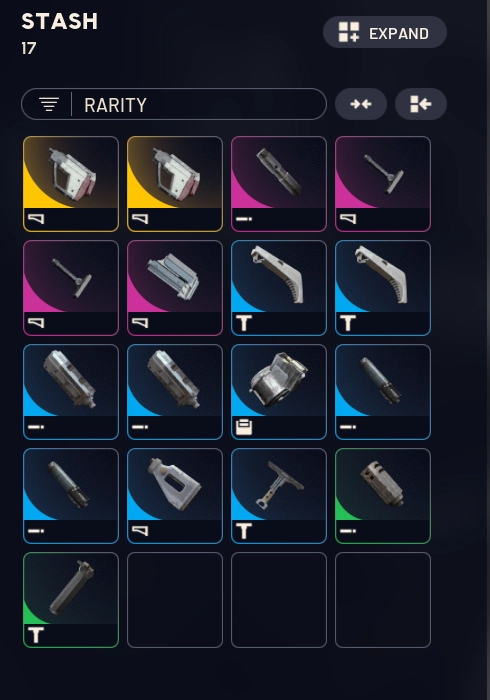Screen dimensions: 490x700
Task: Click the last empty stash slot
Action: (383, 600)
